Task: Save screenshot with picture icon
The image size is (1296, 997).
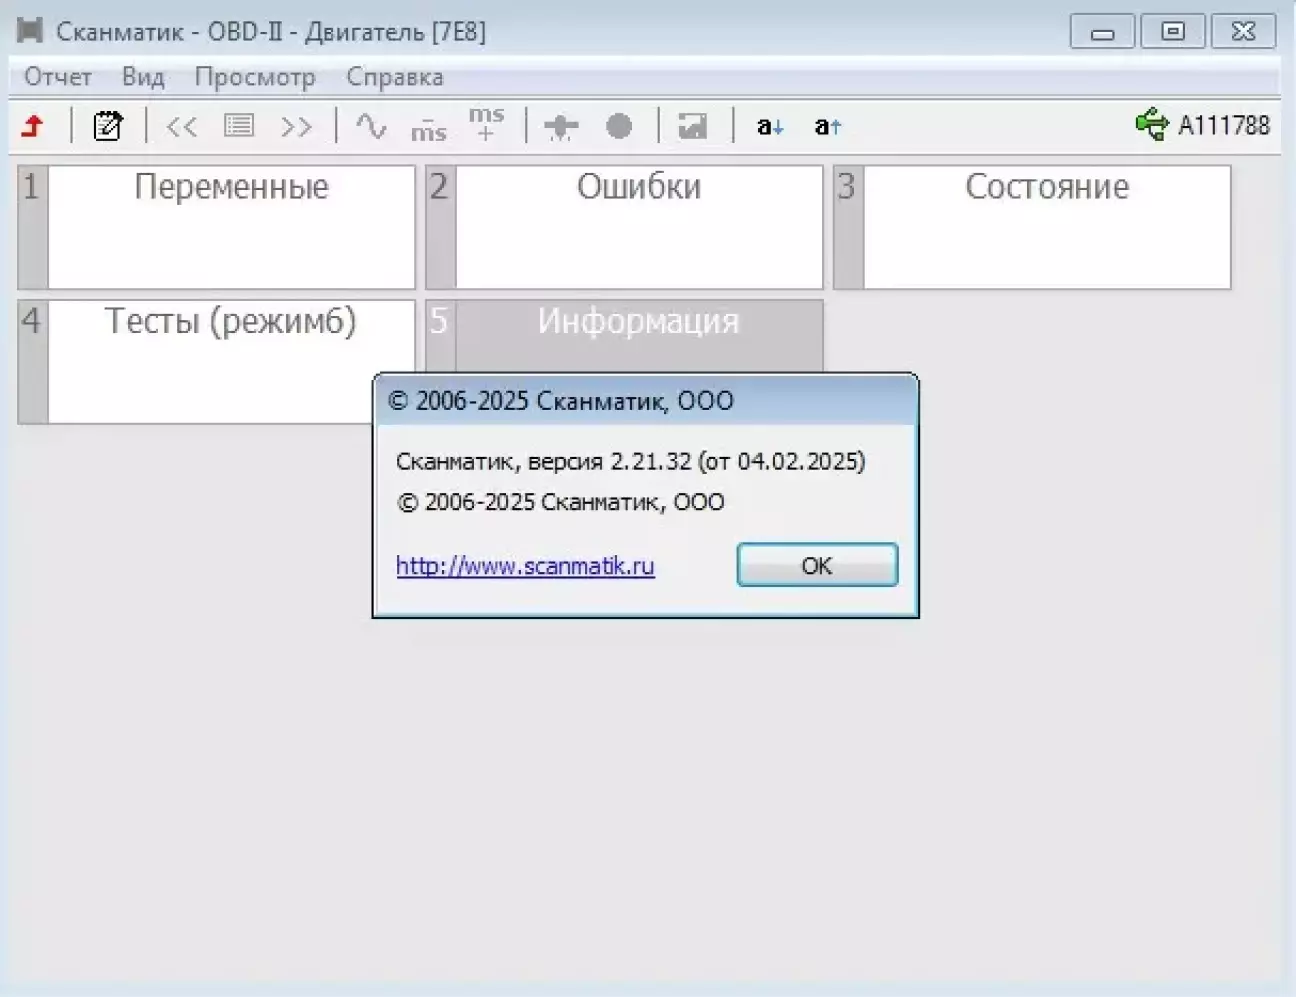Action: click(692, 126)
